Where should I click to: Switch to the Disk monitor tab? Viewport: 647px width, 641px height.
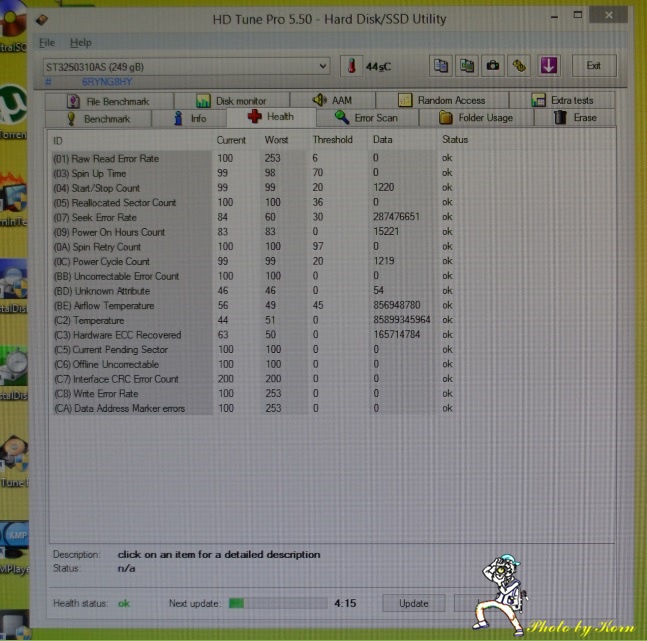(231, 101)
